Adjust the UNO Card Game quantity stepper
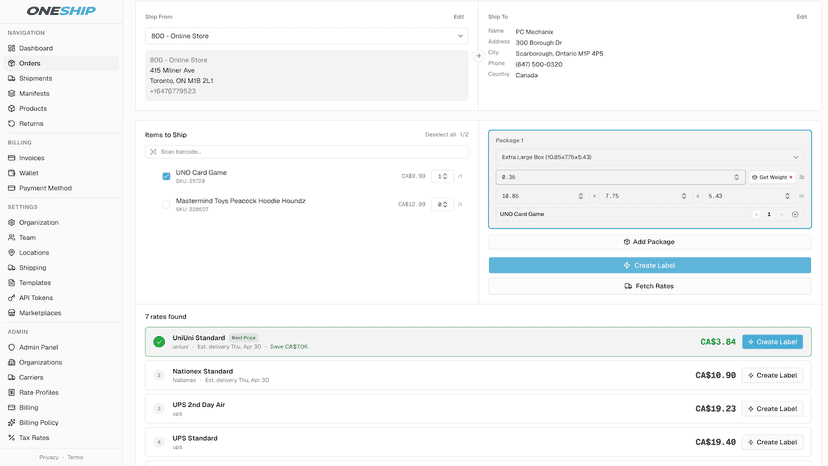This screenshot has height=466, width=828. [445, 176]
